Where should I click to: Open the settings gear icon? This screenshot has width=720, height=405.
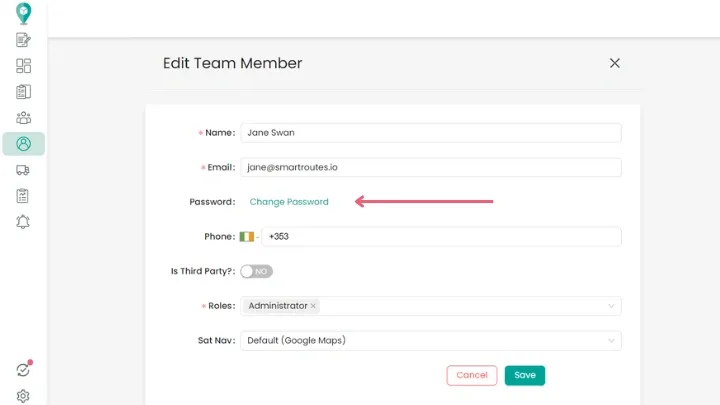23,395
